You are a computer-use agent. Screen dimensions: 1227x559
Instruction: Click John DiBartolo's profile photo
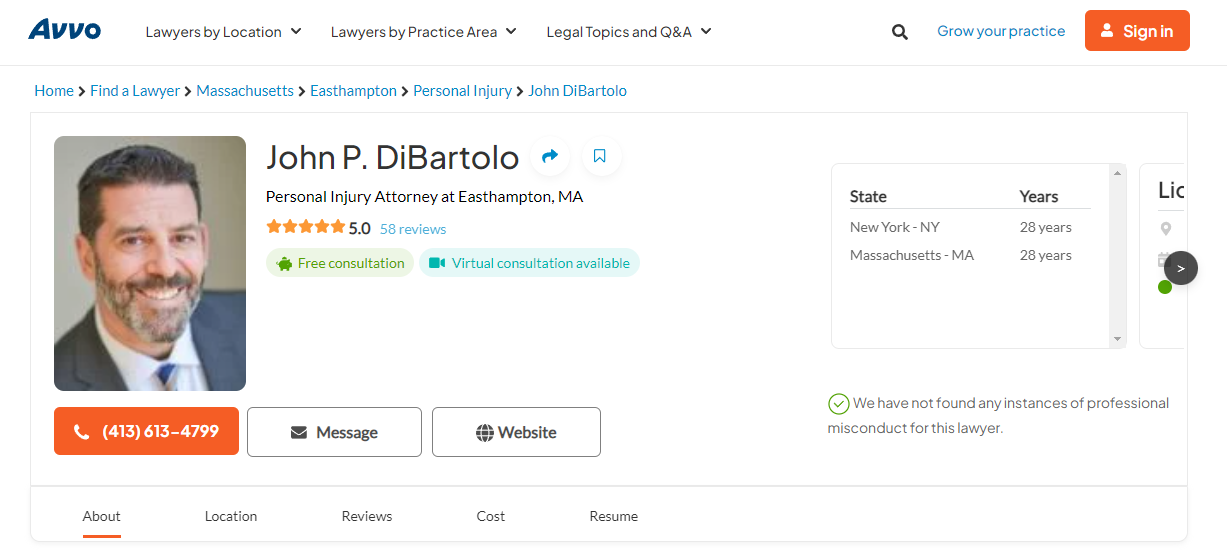[150, 263]
